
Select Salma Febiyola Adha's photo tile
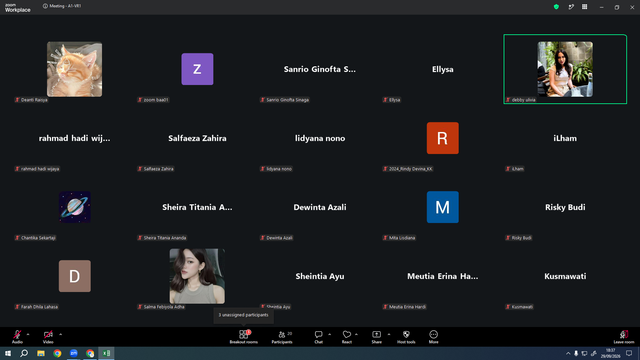197,276
